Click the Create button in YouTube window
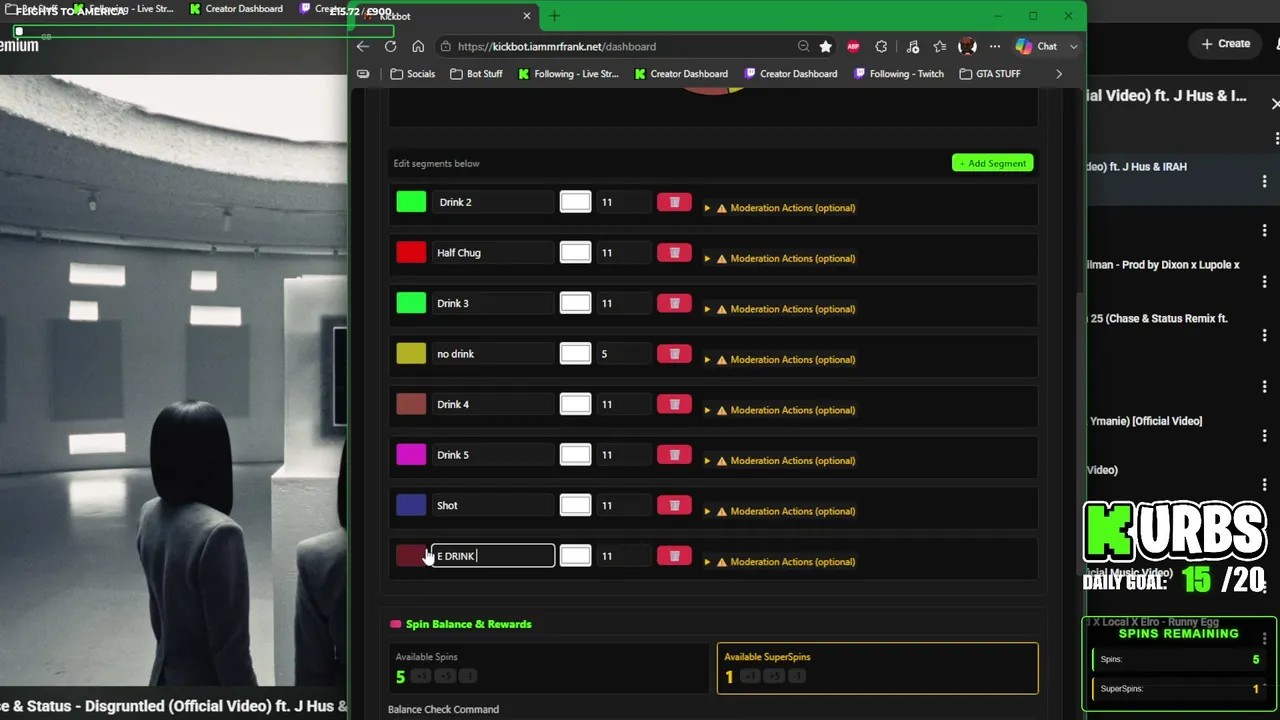This screenshot has height=720, width=1280. pos(1226,44)
